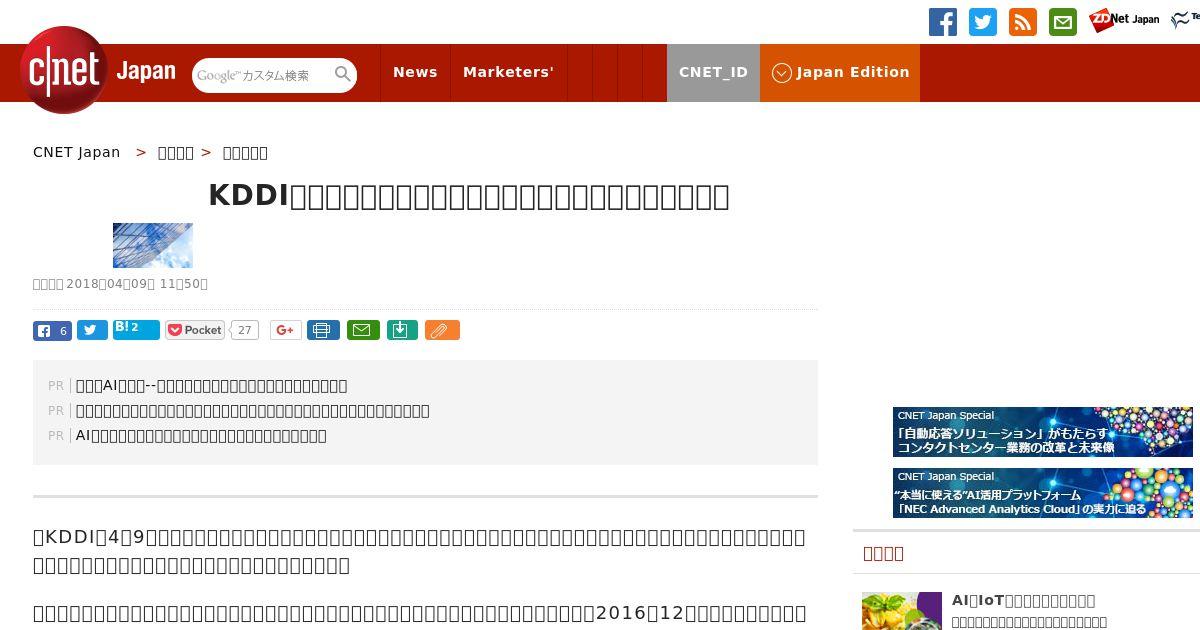The image size is (1200, 630).
Task: Print the article using blue printer icon
Action: pos(323,330)
